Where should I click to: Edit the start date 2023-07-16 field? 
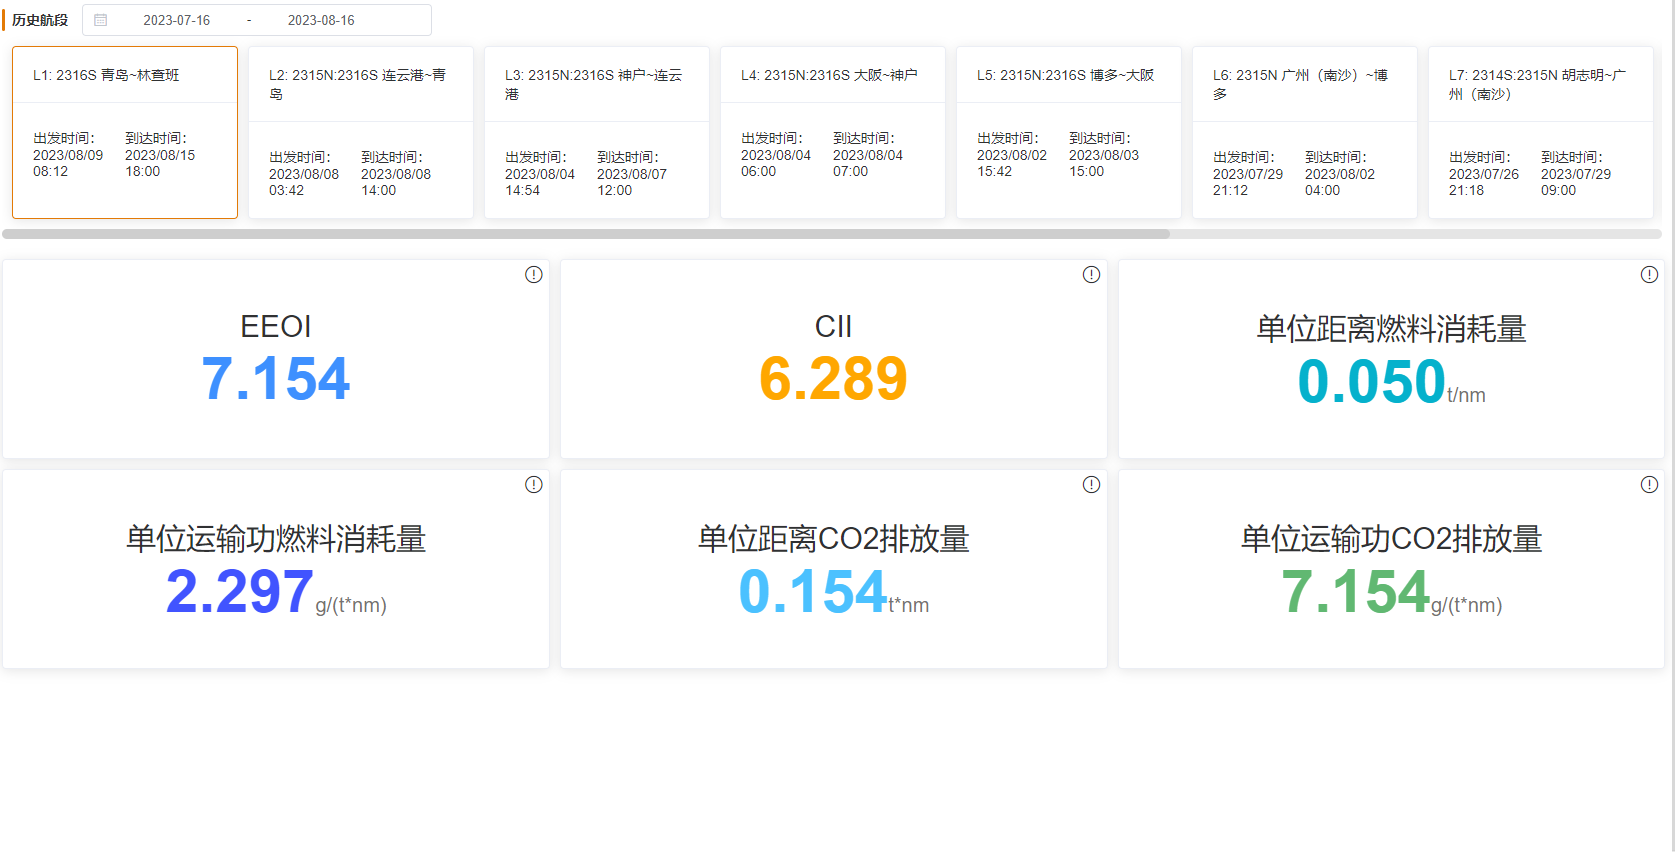(177, 20)
